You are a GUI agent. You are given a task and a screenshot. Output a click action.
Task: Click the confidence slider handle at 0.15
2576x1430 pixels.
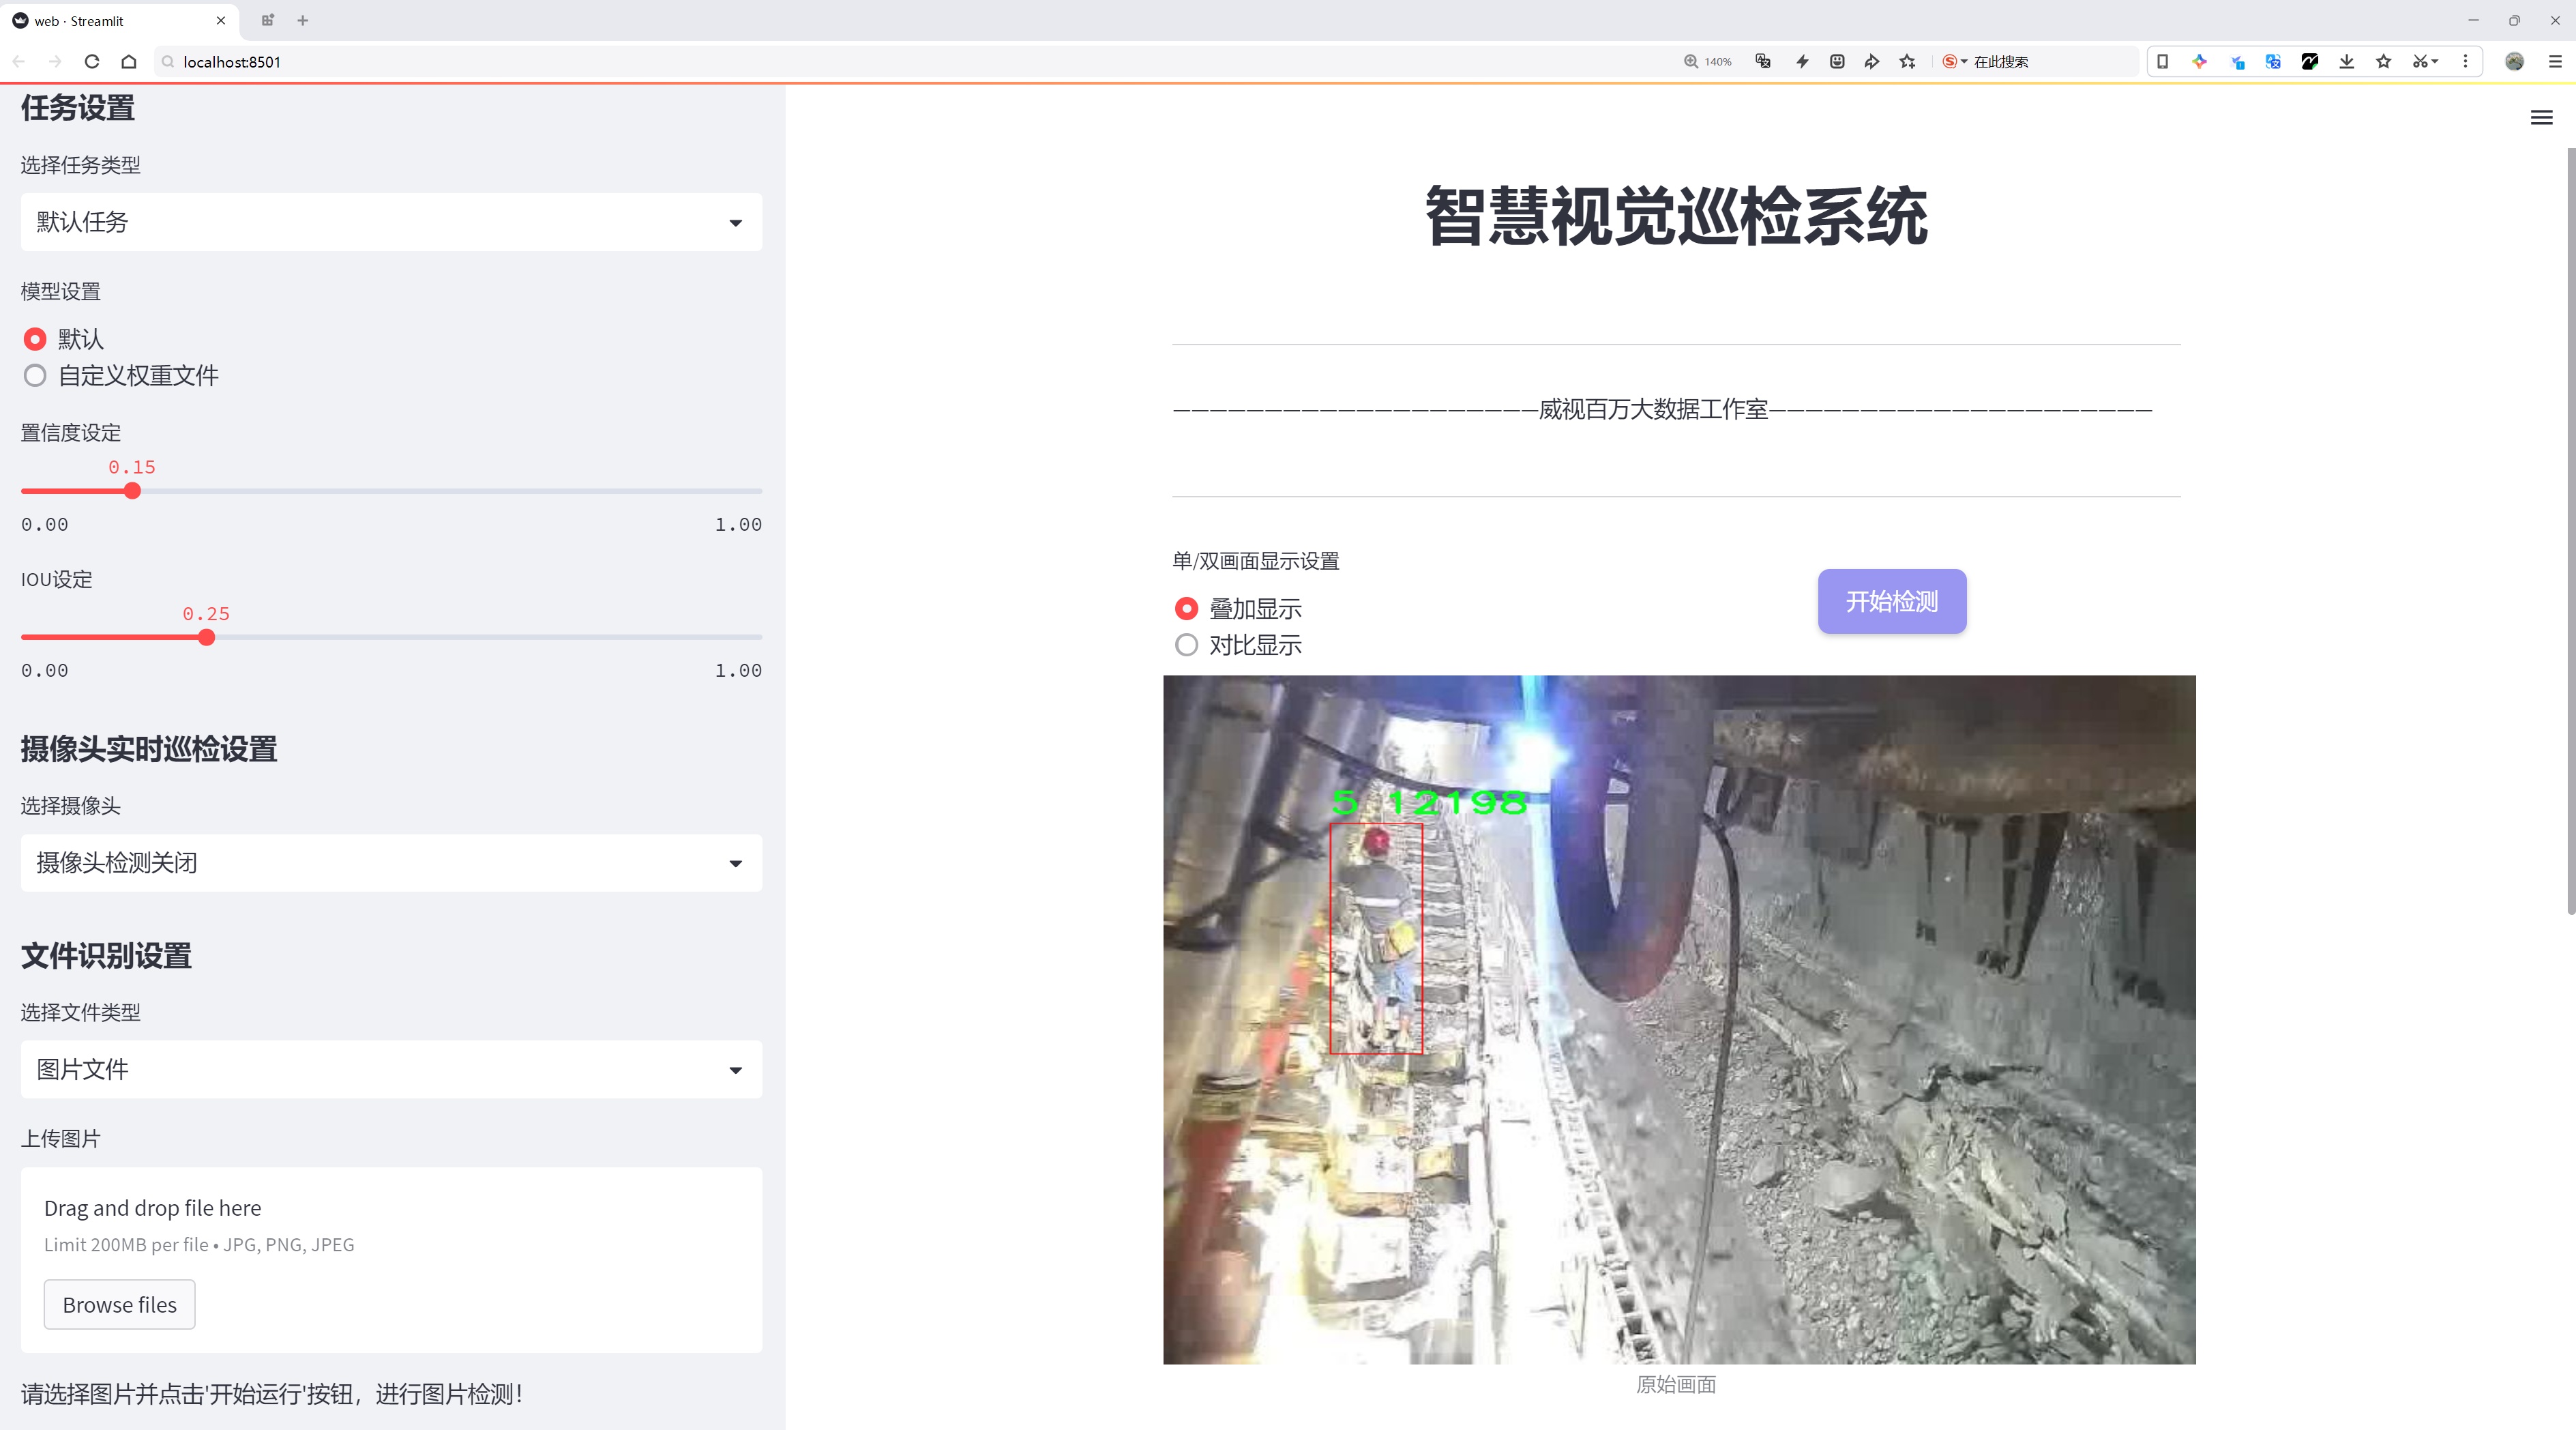tap(132, 491)
